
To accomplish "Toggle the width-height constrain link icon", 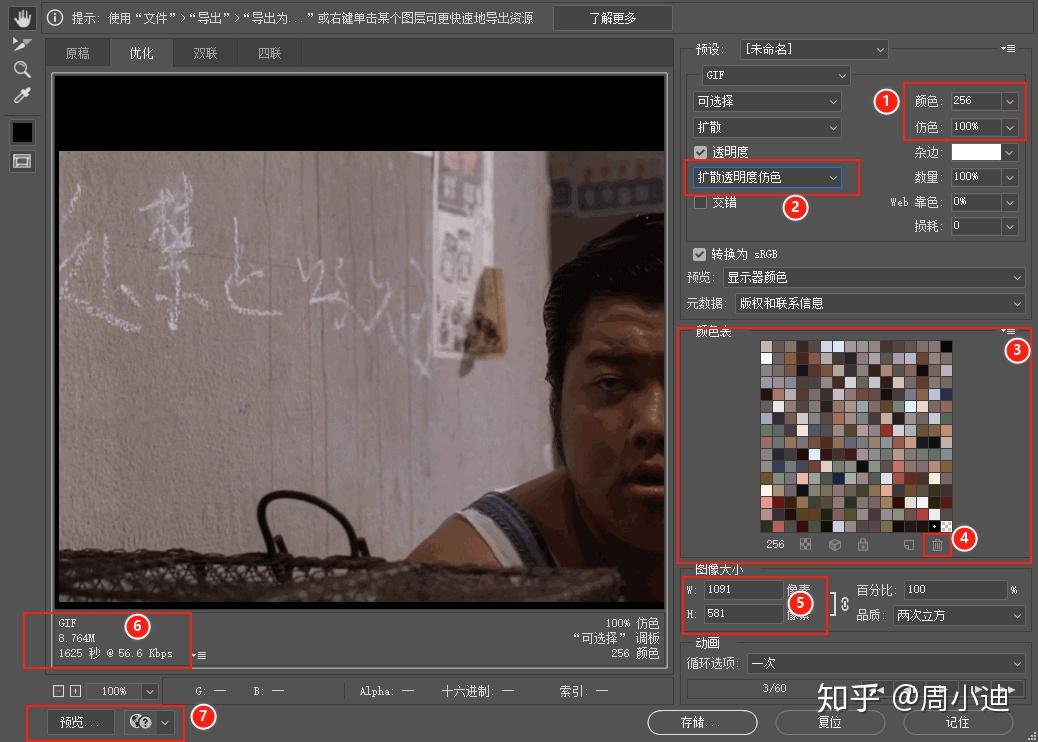I will click(x=845, y=604).
